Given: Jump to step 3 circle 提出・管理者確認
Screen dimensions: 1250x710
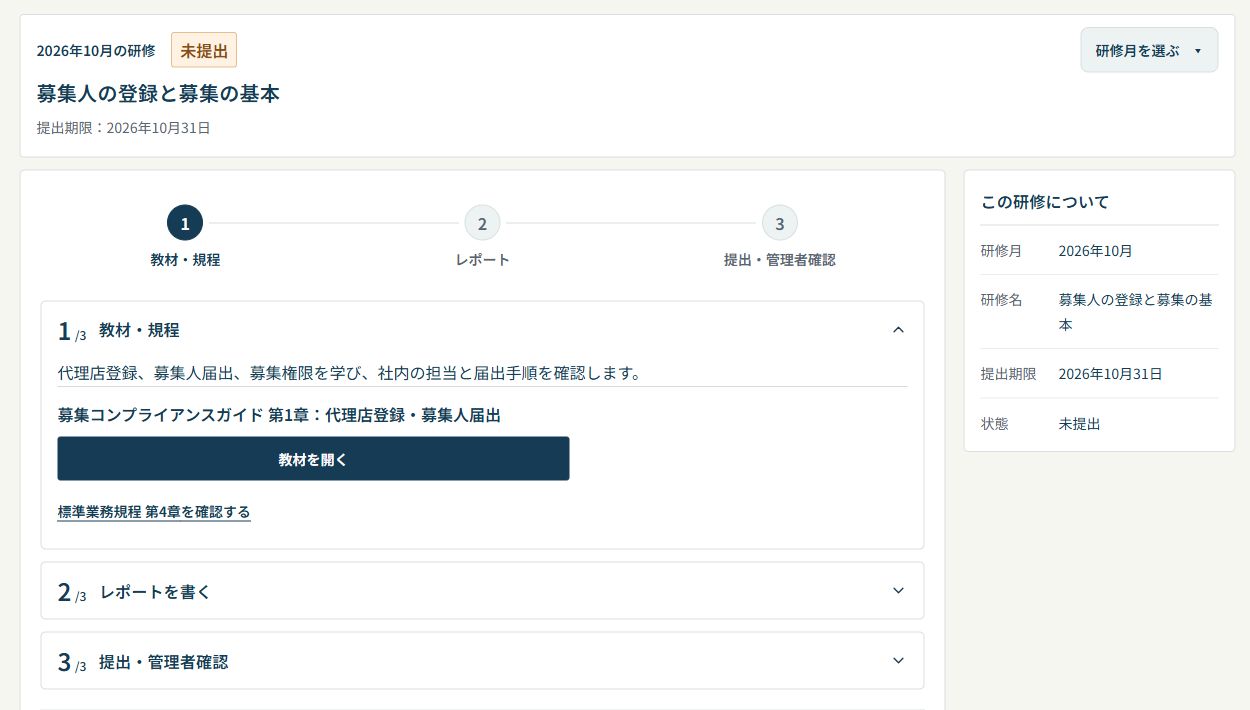Looking at the screenshot, I should pyautogui.click(x=780, y=223).
